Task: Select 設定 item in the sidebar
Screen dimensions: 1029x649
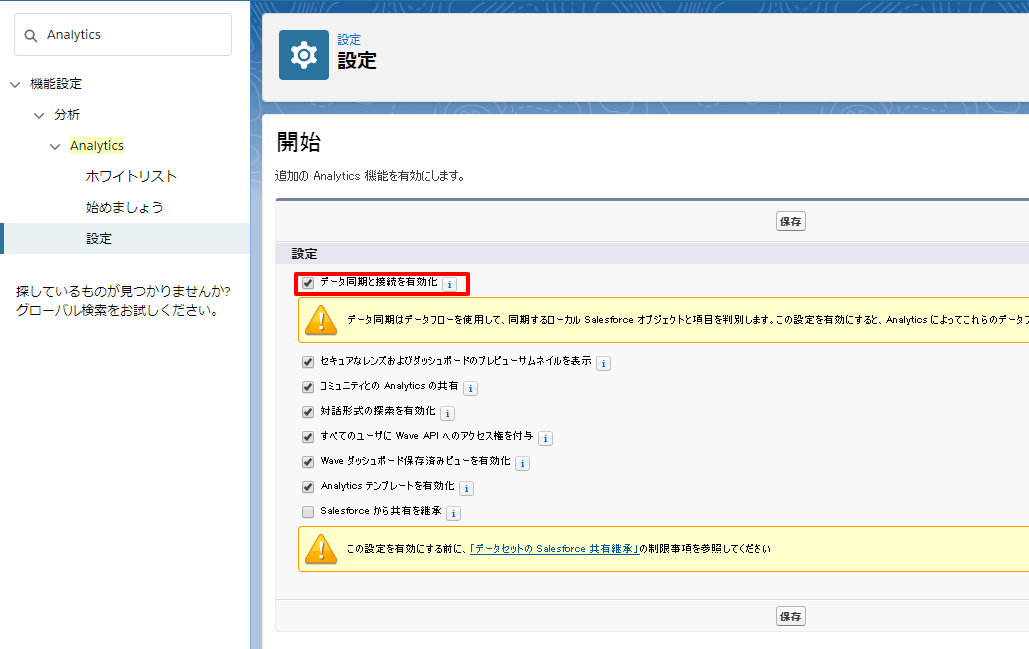Action: tap(125, 238)
